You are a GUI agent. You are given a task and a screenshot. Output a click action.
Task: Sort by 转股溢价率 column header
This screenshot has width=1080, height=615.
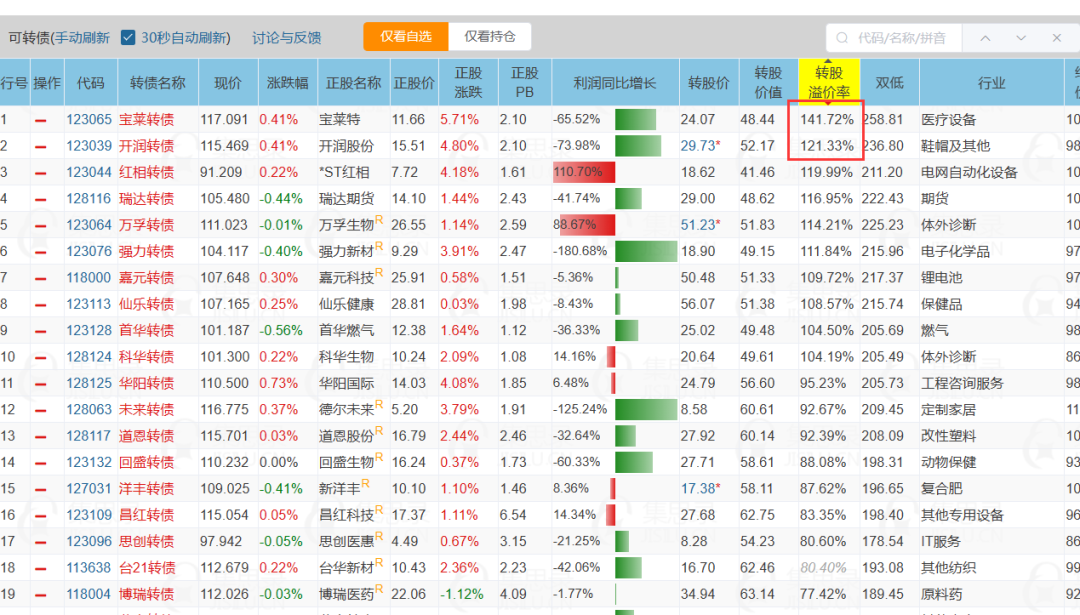829,83
